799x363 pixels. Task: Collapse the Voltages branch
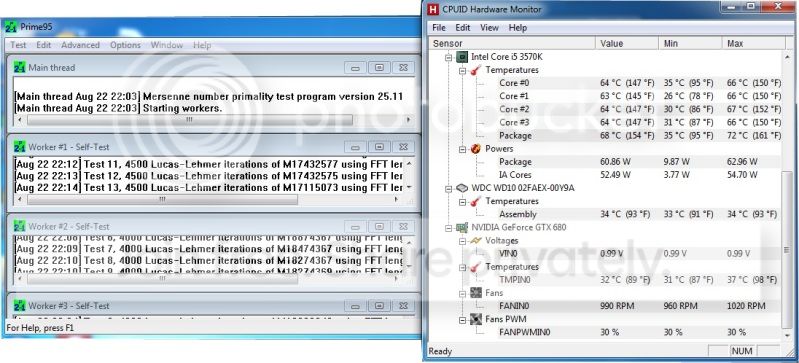463,241
